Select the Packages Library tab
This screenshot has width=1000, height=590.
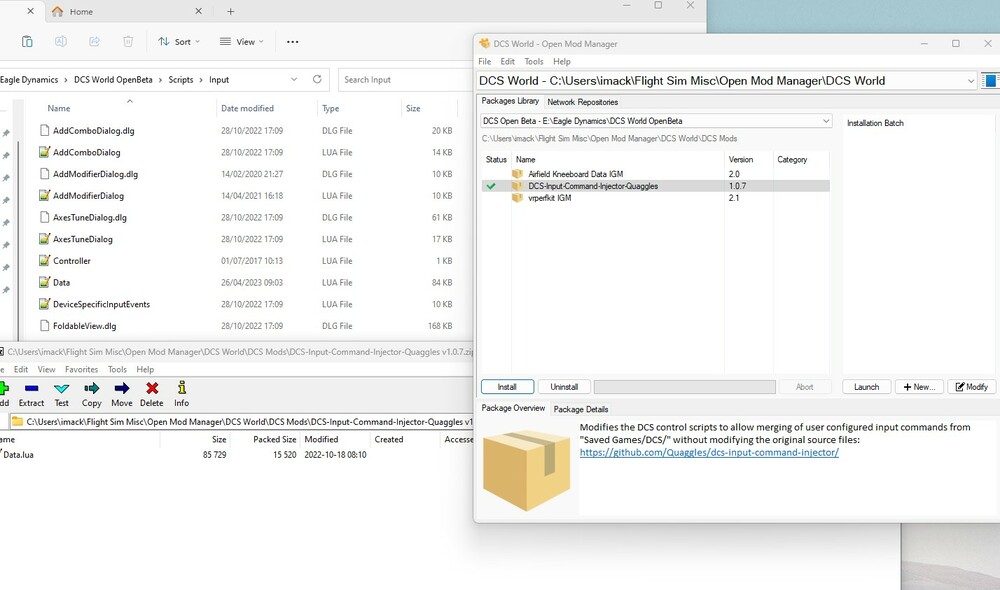510,101
